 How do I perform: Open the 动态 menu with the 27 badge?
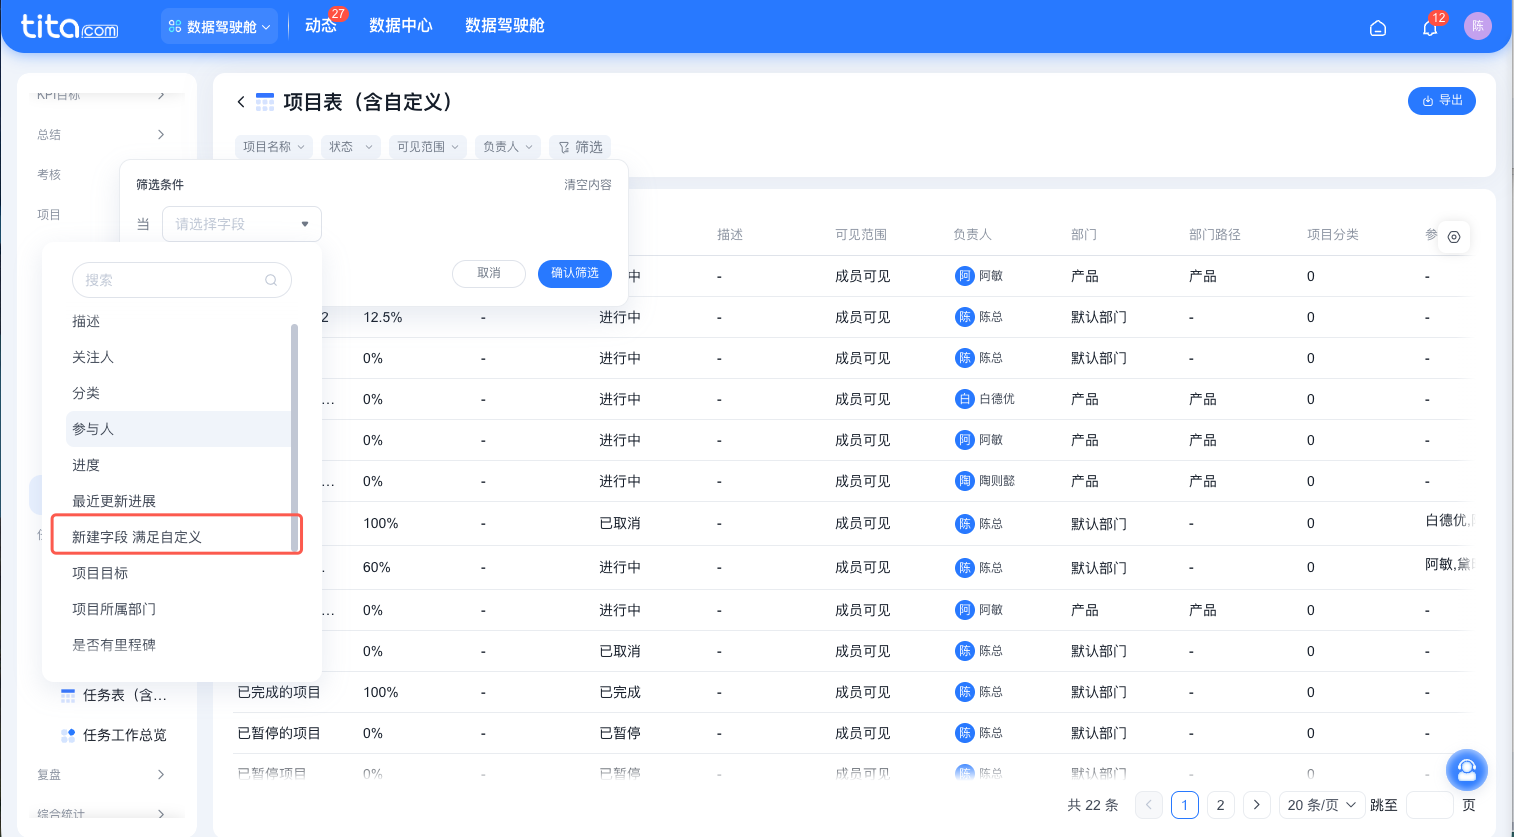click(320, 26)
